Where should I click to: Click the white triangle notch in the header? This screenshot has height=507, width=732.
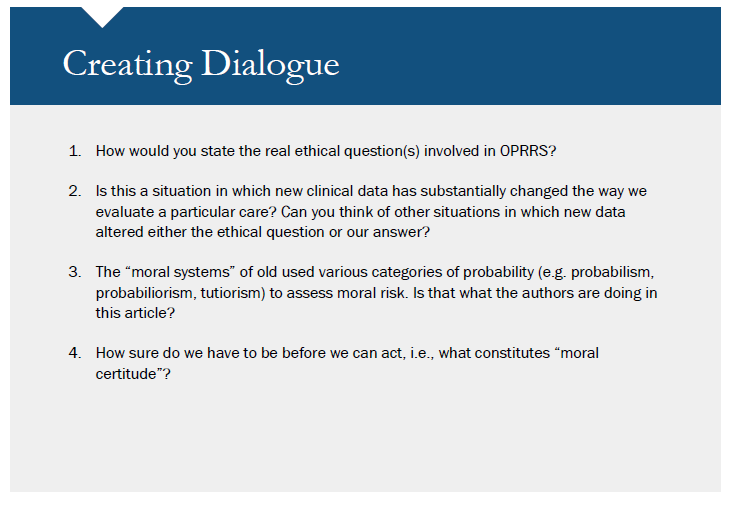tap(102, 15)
